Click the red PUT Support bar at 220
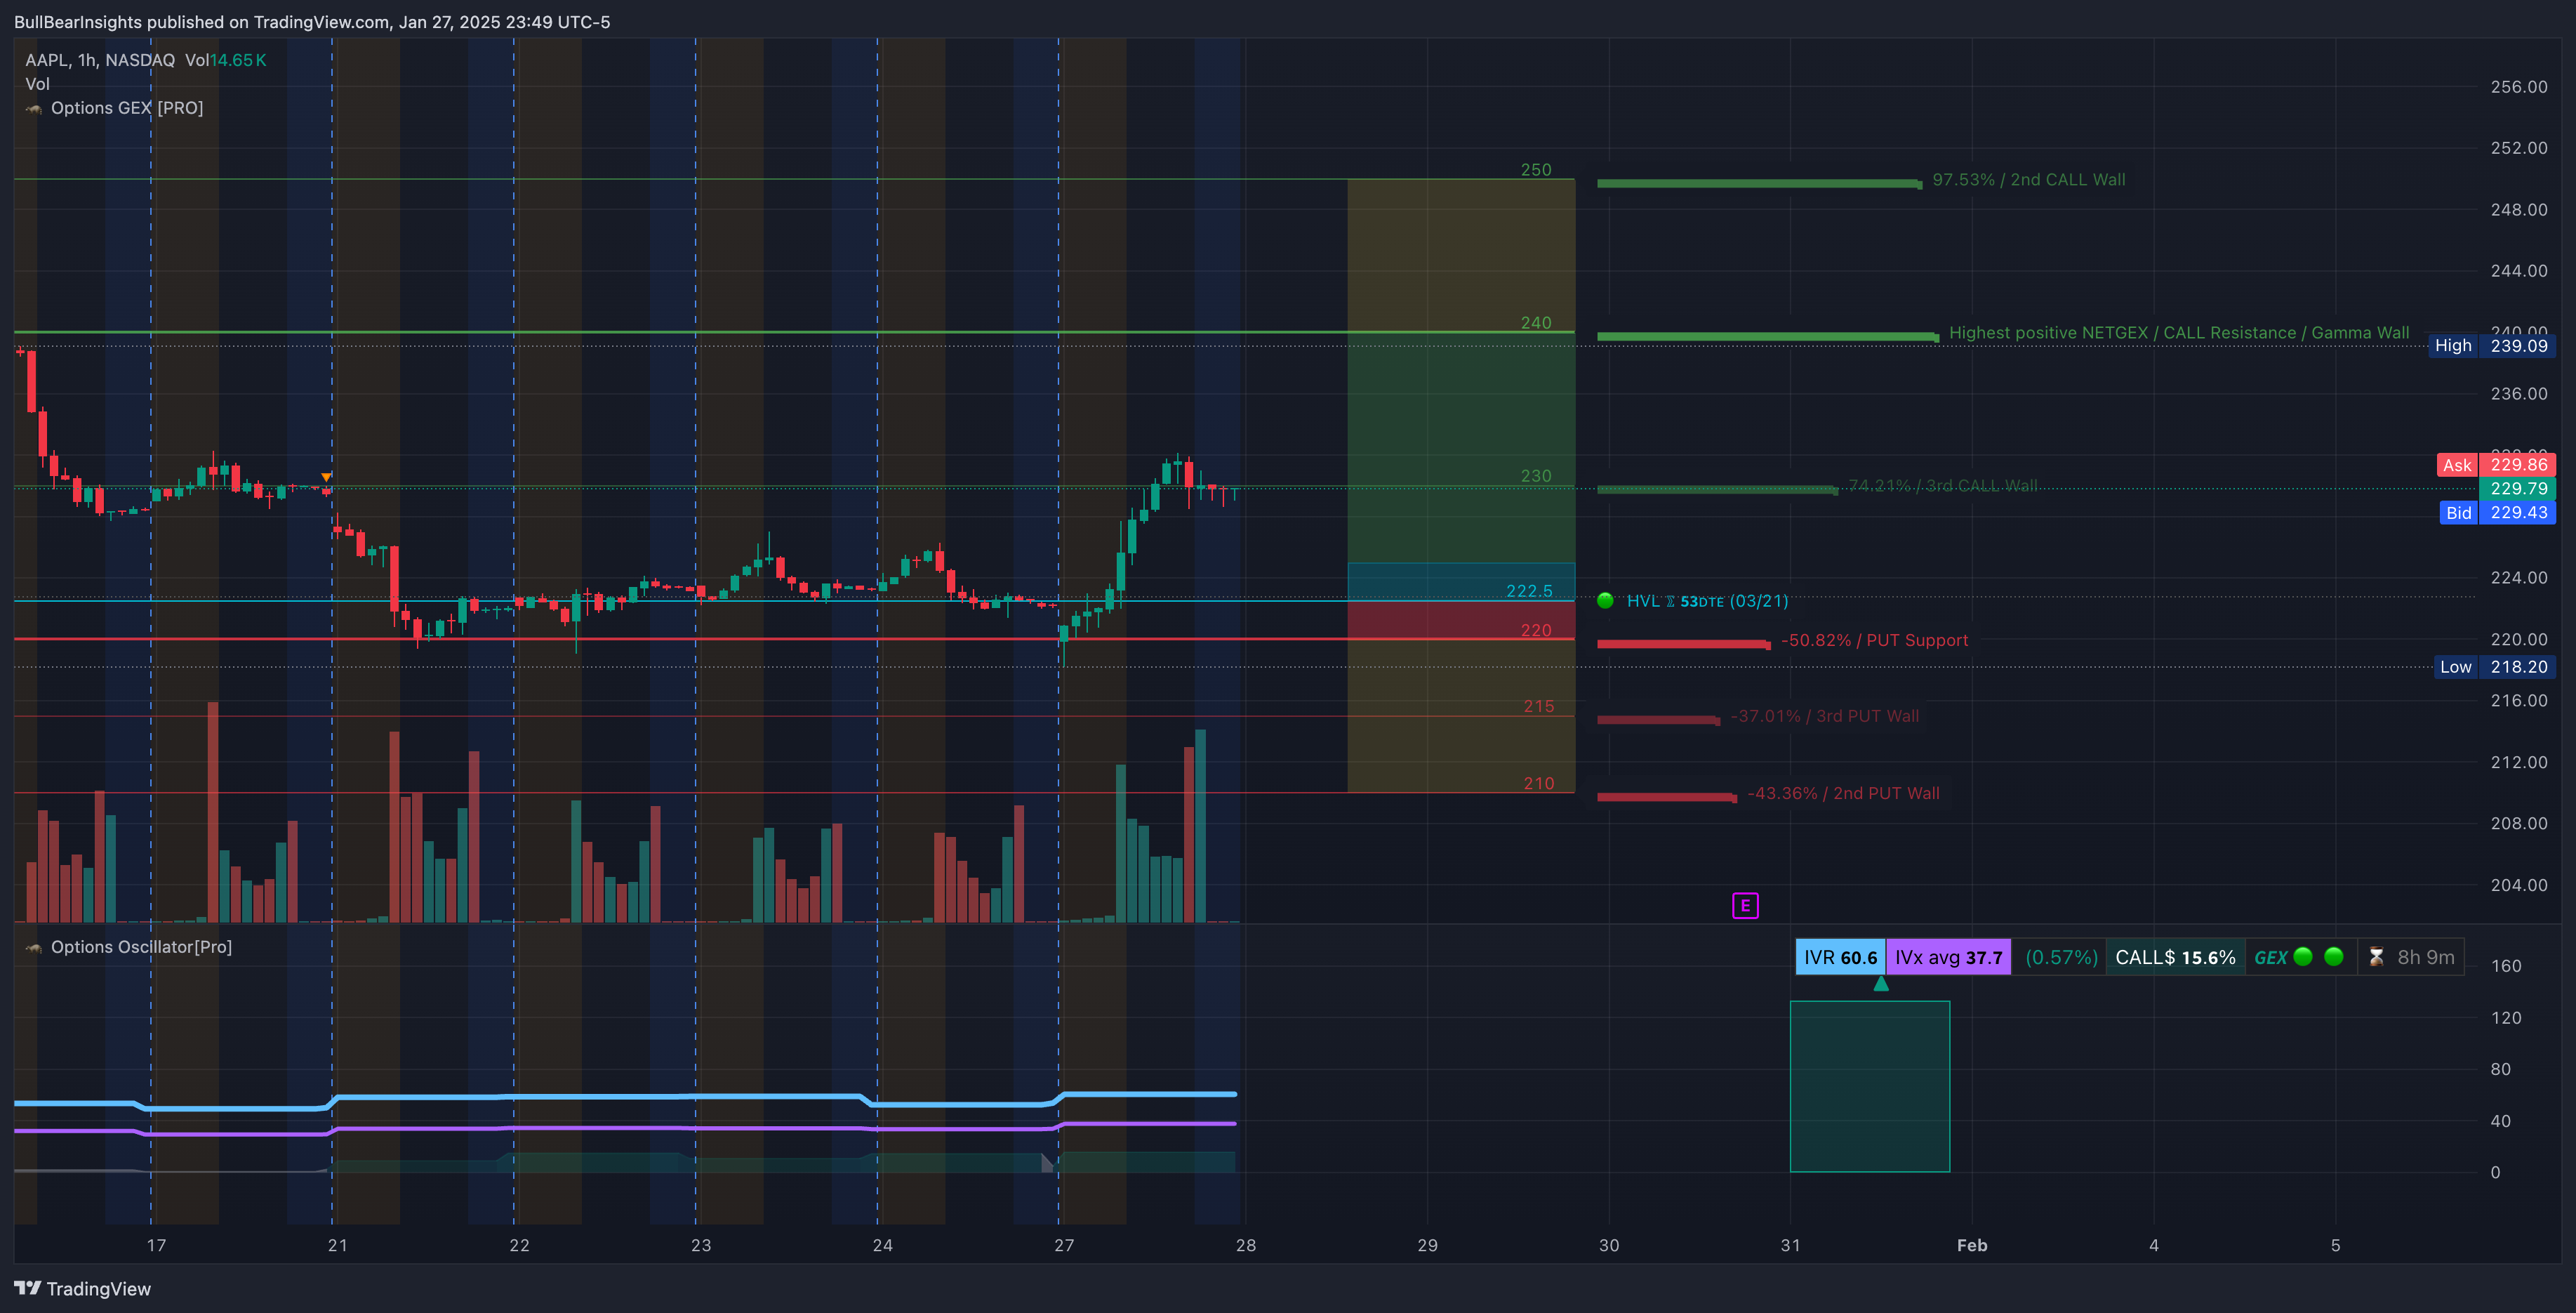The image size is (2576, 1313). [1684, 644]
